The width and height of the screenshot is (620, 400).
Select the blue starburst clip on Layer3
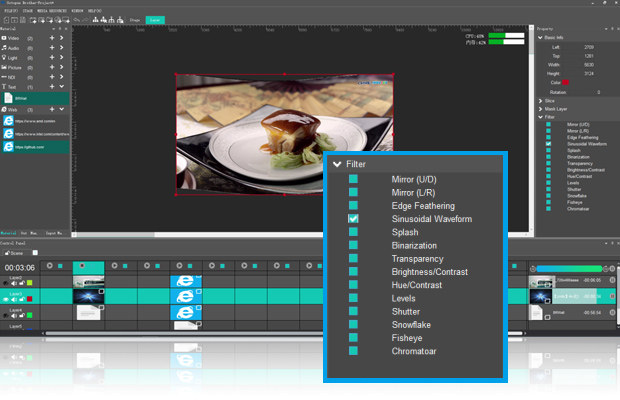88,296
